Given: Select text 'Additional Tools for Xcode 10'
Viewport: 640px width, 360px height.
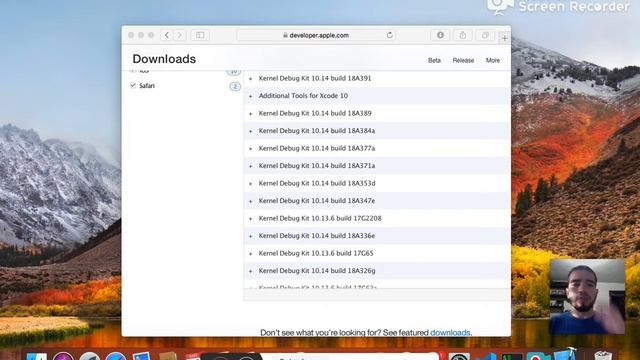Looking at the screenshot, I should [303, 96].
